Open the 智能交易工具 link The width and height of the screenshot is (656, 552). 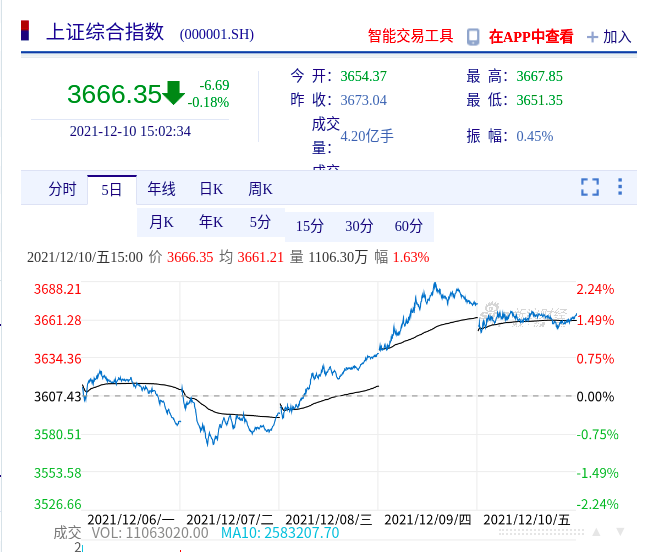coord(409,37)
